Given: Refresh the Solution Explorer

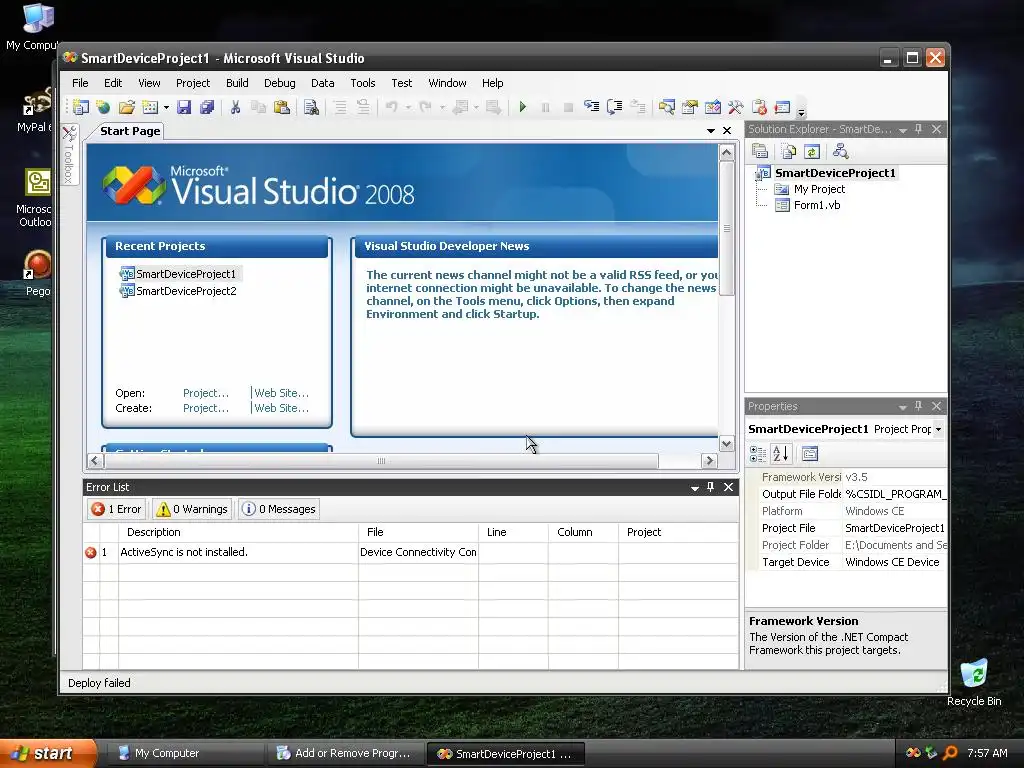Looking at the screenshot, I should click(812, 152).
